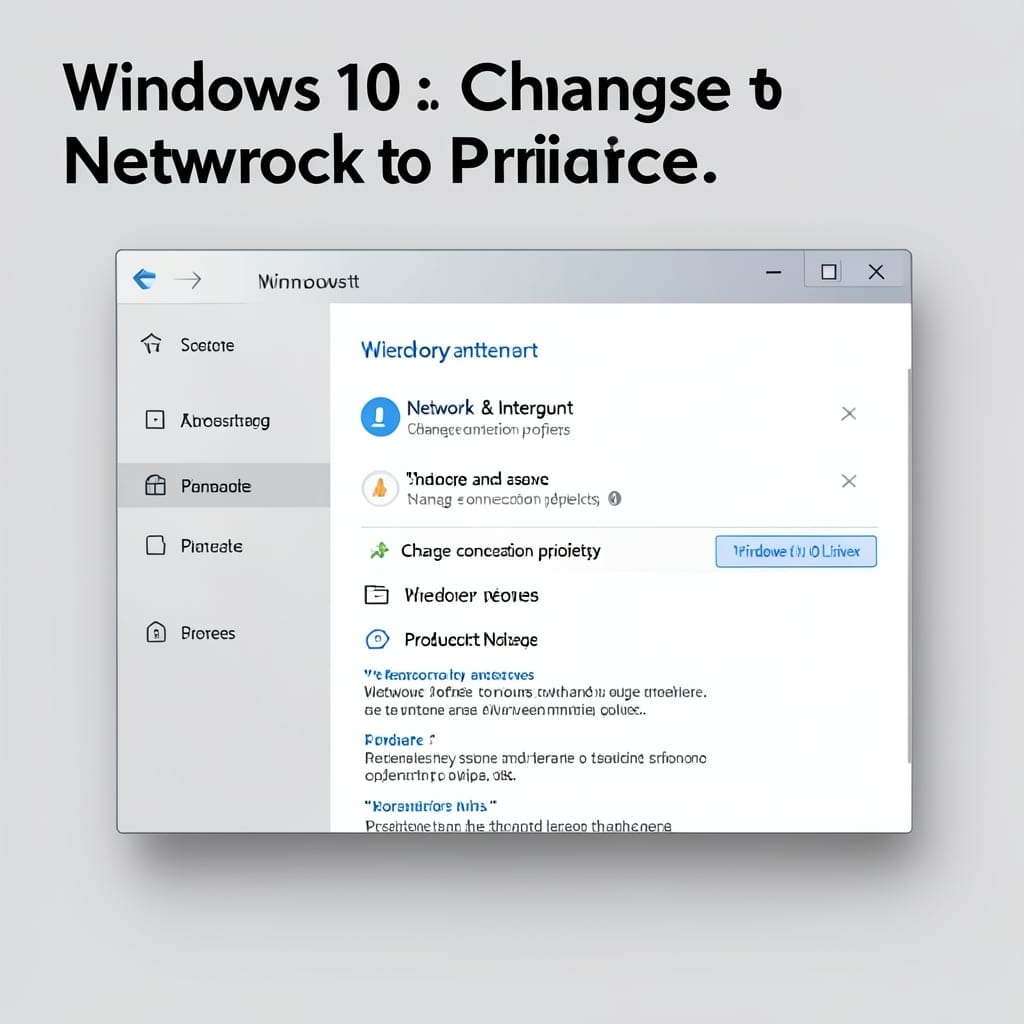The width and height of the screenshot is (1024, 1024).
Task: Click the icon beside Panaaole
Action: [x=155, y=485]
